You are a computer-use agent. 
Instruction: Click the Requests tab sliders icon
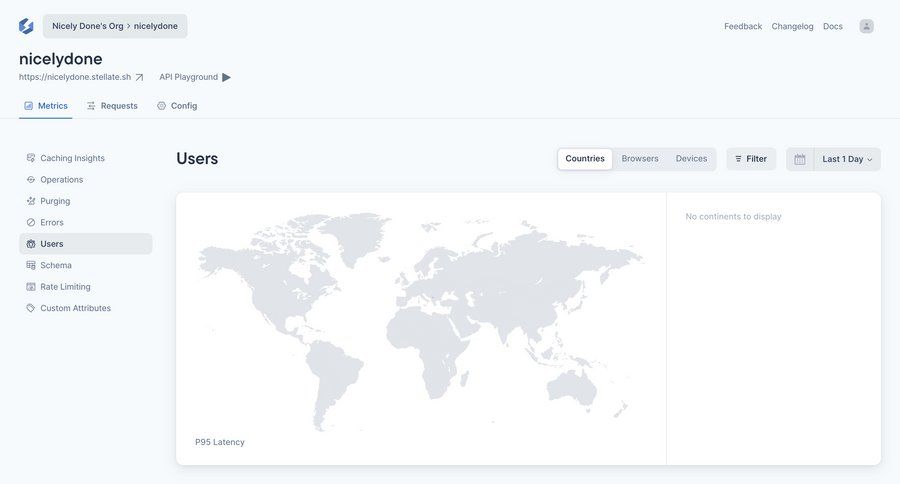click(x=91, y=106)
